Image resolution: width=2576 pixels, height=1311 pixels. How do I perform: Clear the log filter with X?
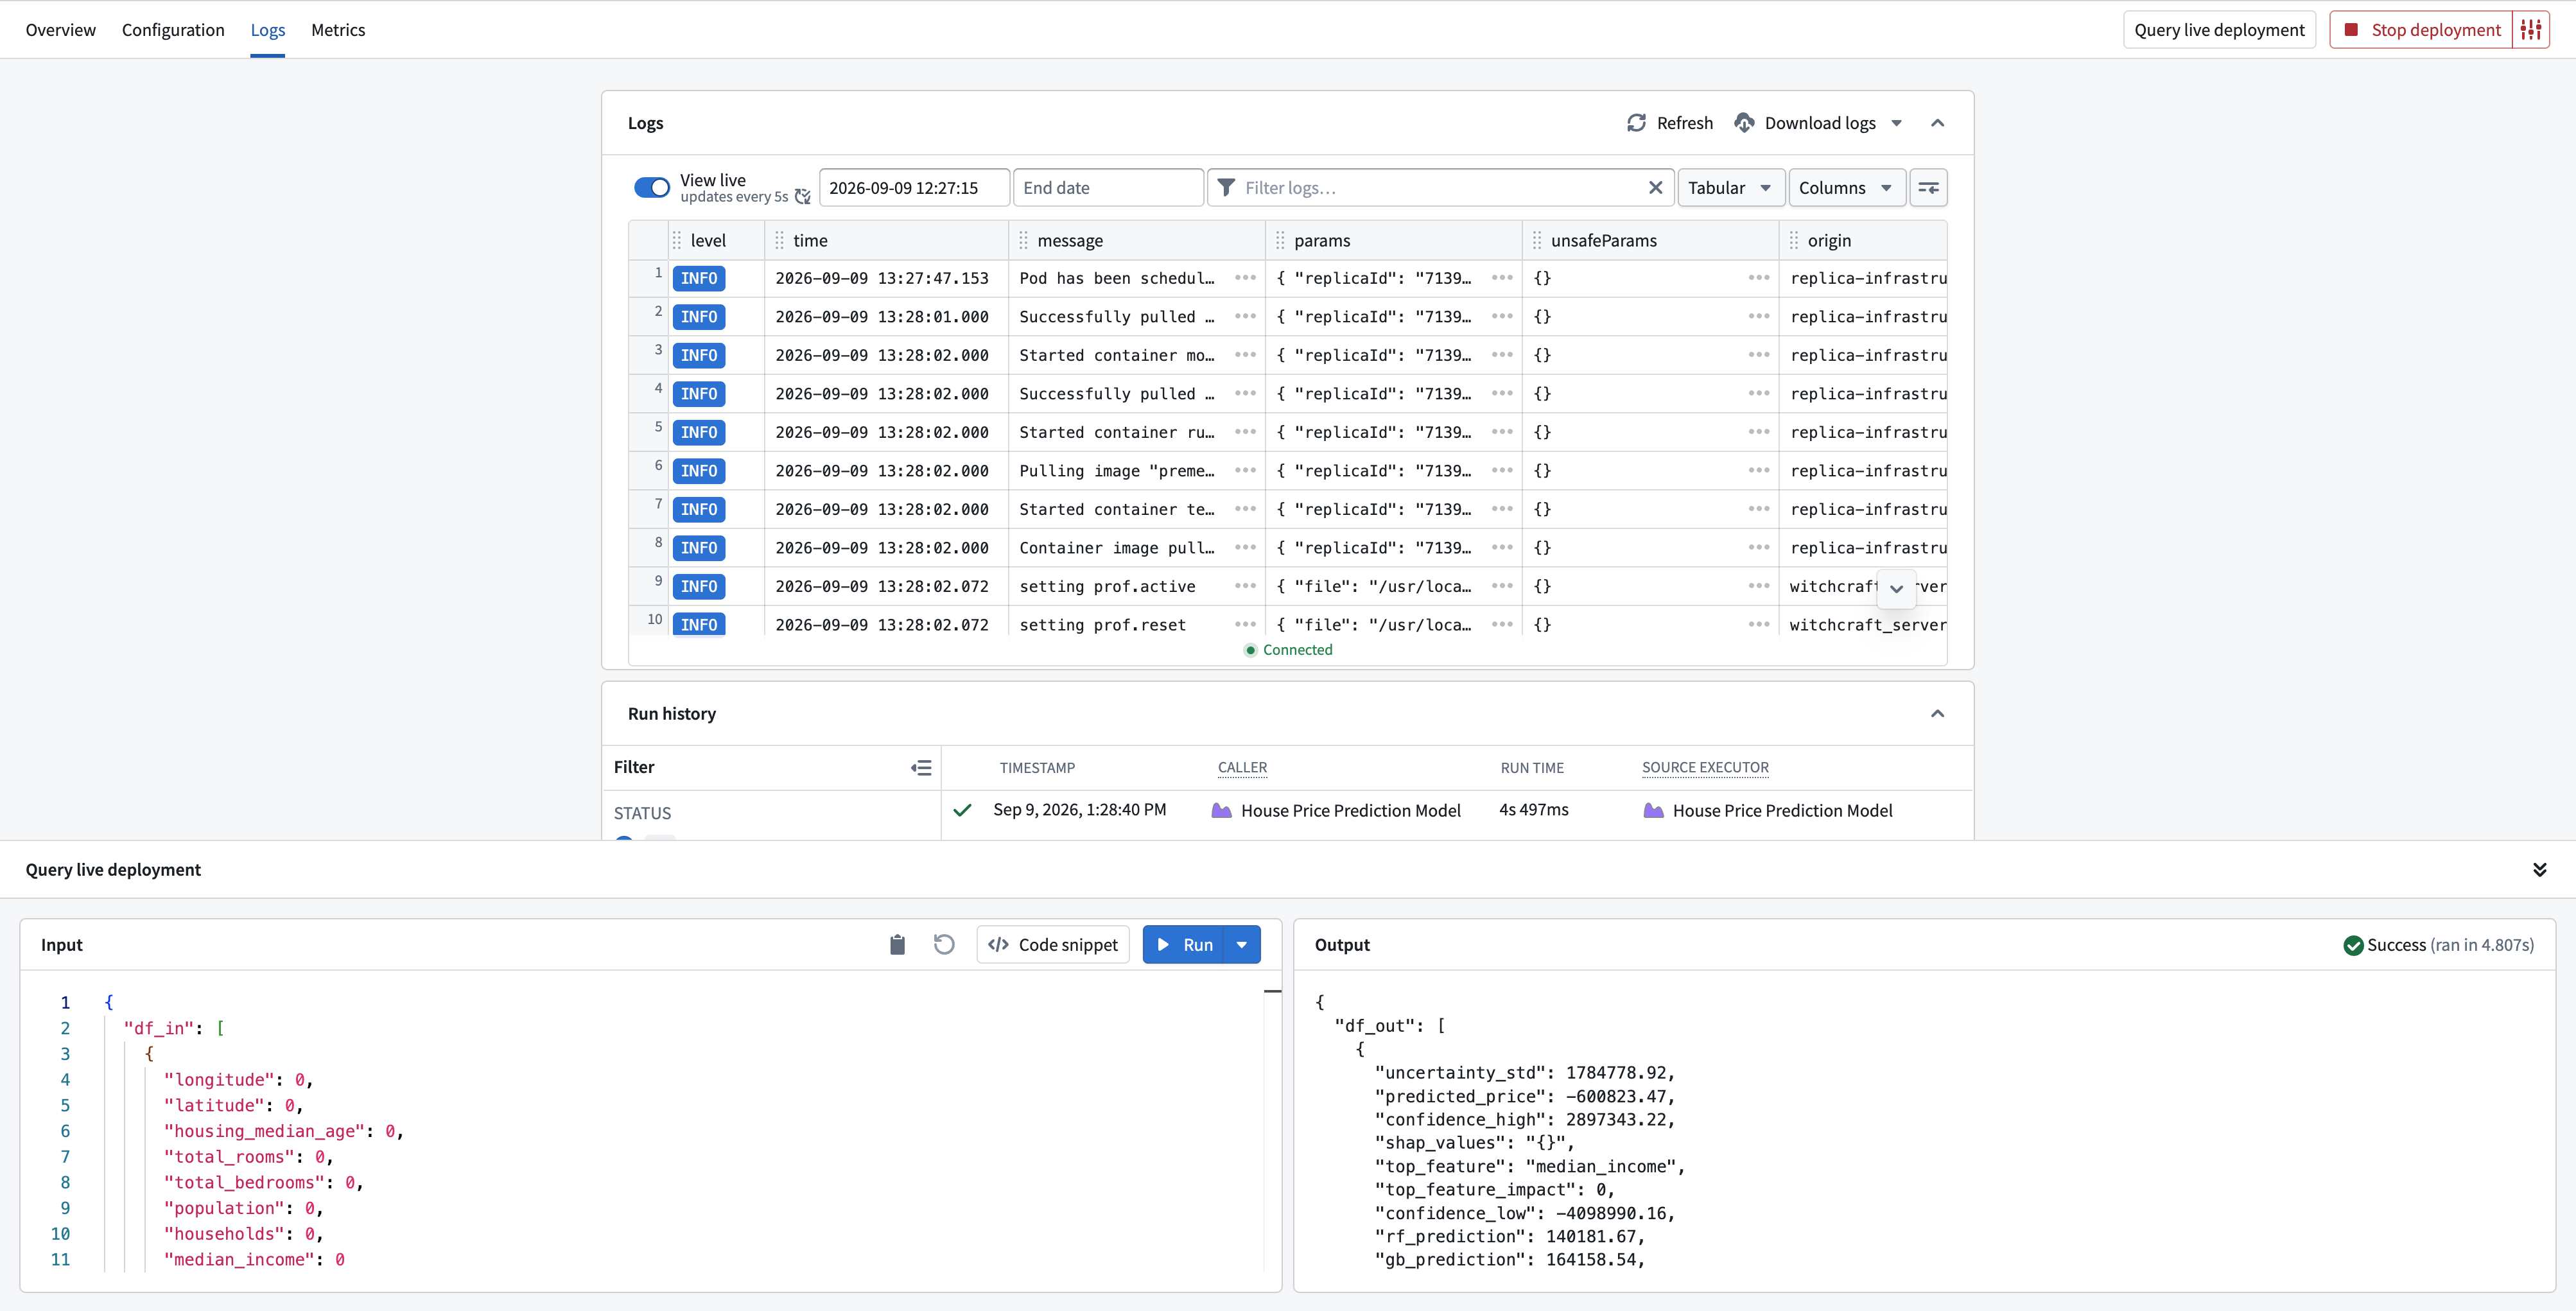[1655, 188]
